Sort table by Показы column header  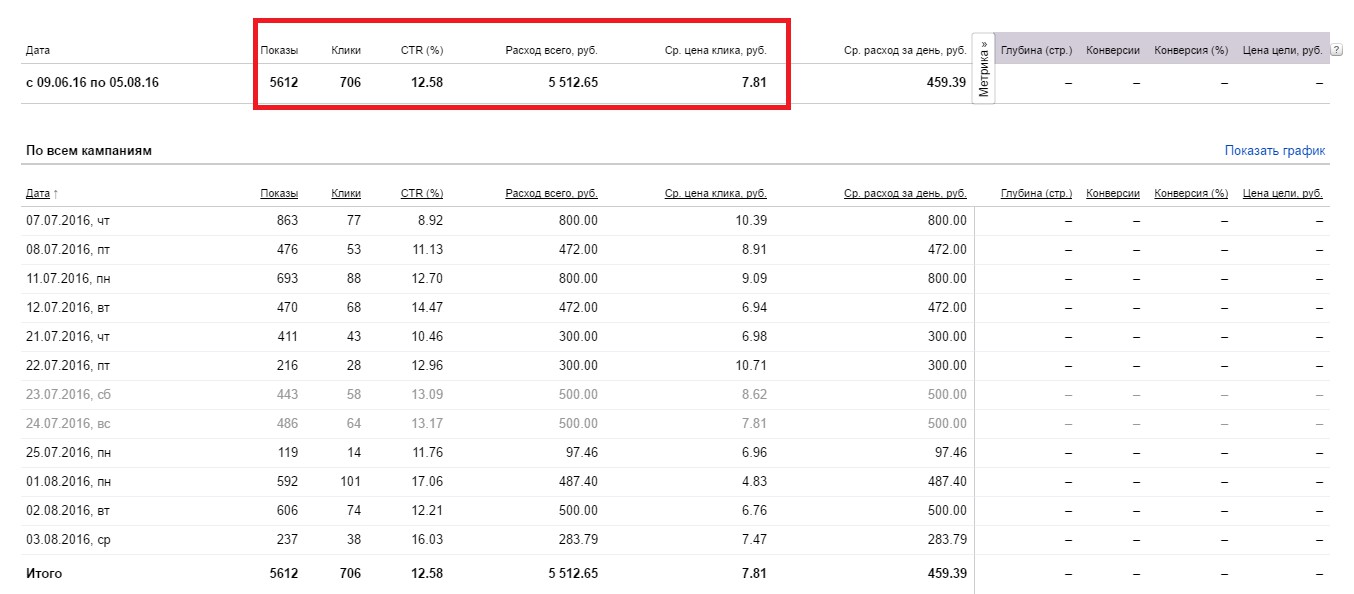279,193
